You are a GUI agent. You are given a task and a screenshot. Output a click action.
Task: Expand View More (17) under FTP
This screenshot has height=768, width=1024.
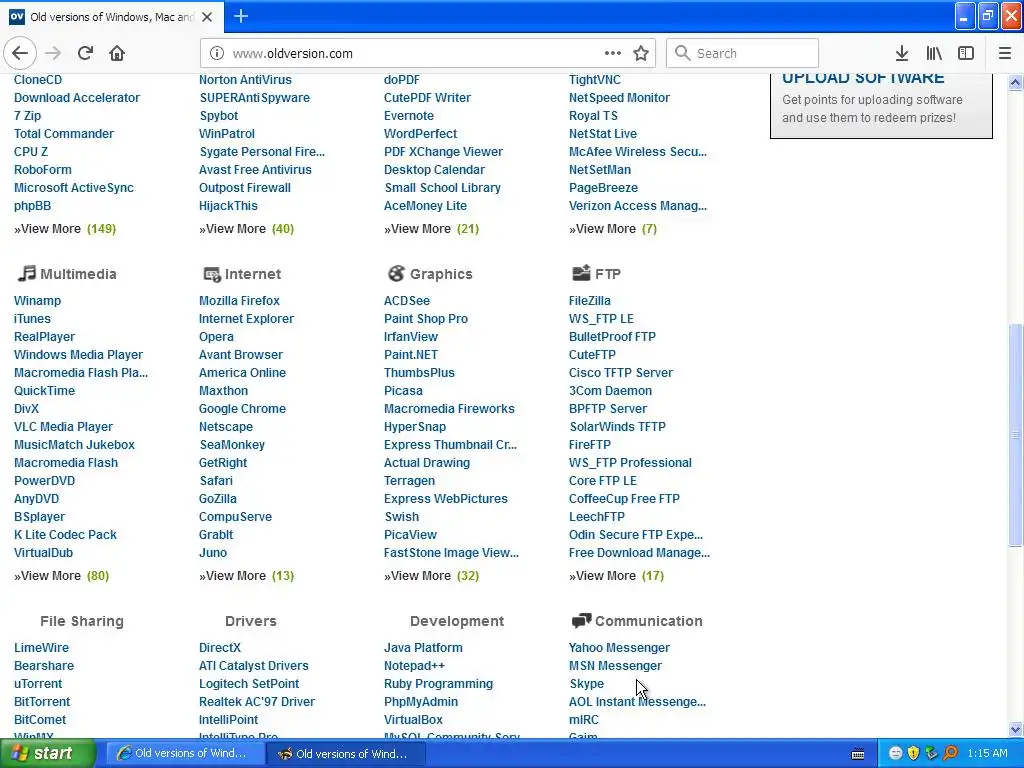click(616, 575)
